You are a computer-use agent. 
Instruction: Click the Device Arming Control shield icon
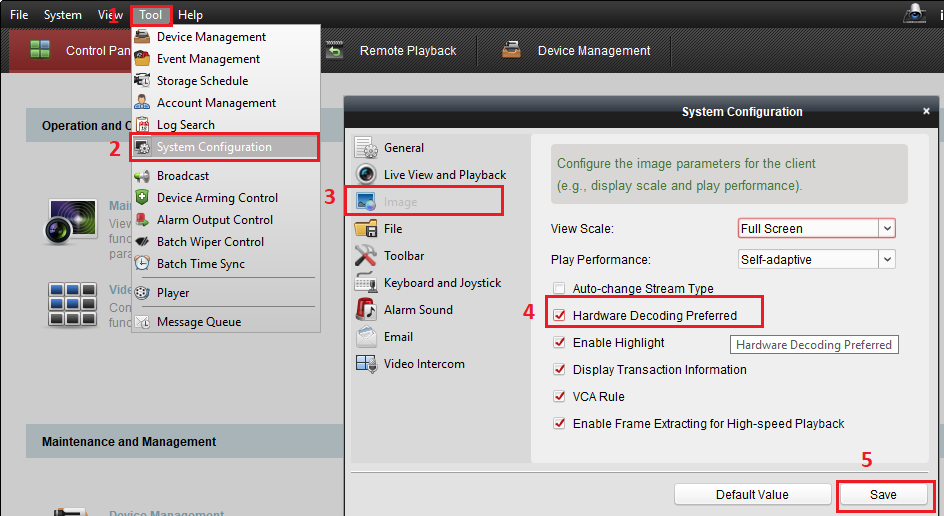point(142,198)
